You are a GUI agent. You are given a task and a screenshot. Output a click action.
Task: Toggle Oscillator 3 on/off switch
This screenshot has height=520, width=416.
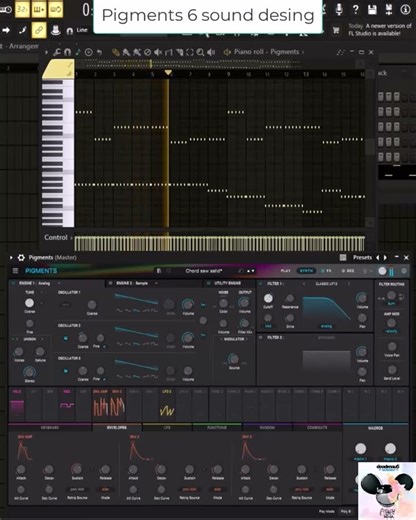(x=66, y=371)
